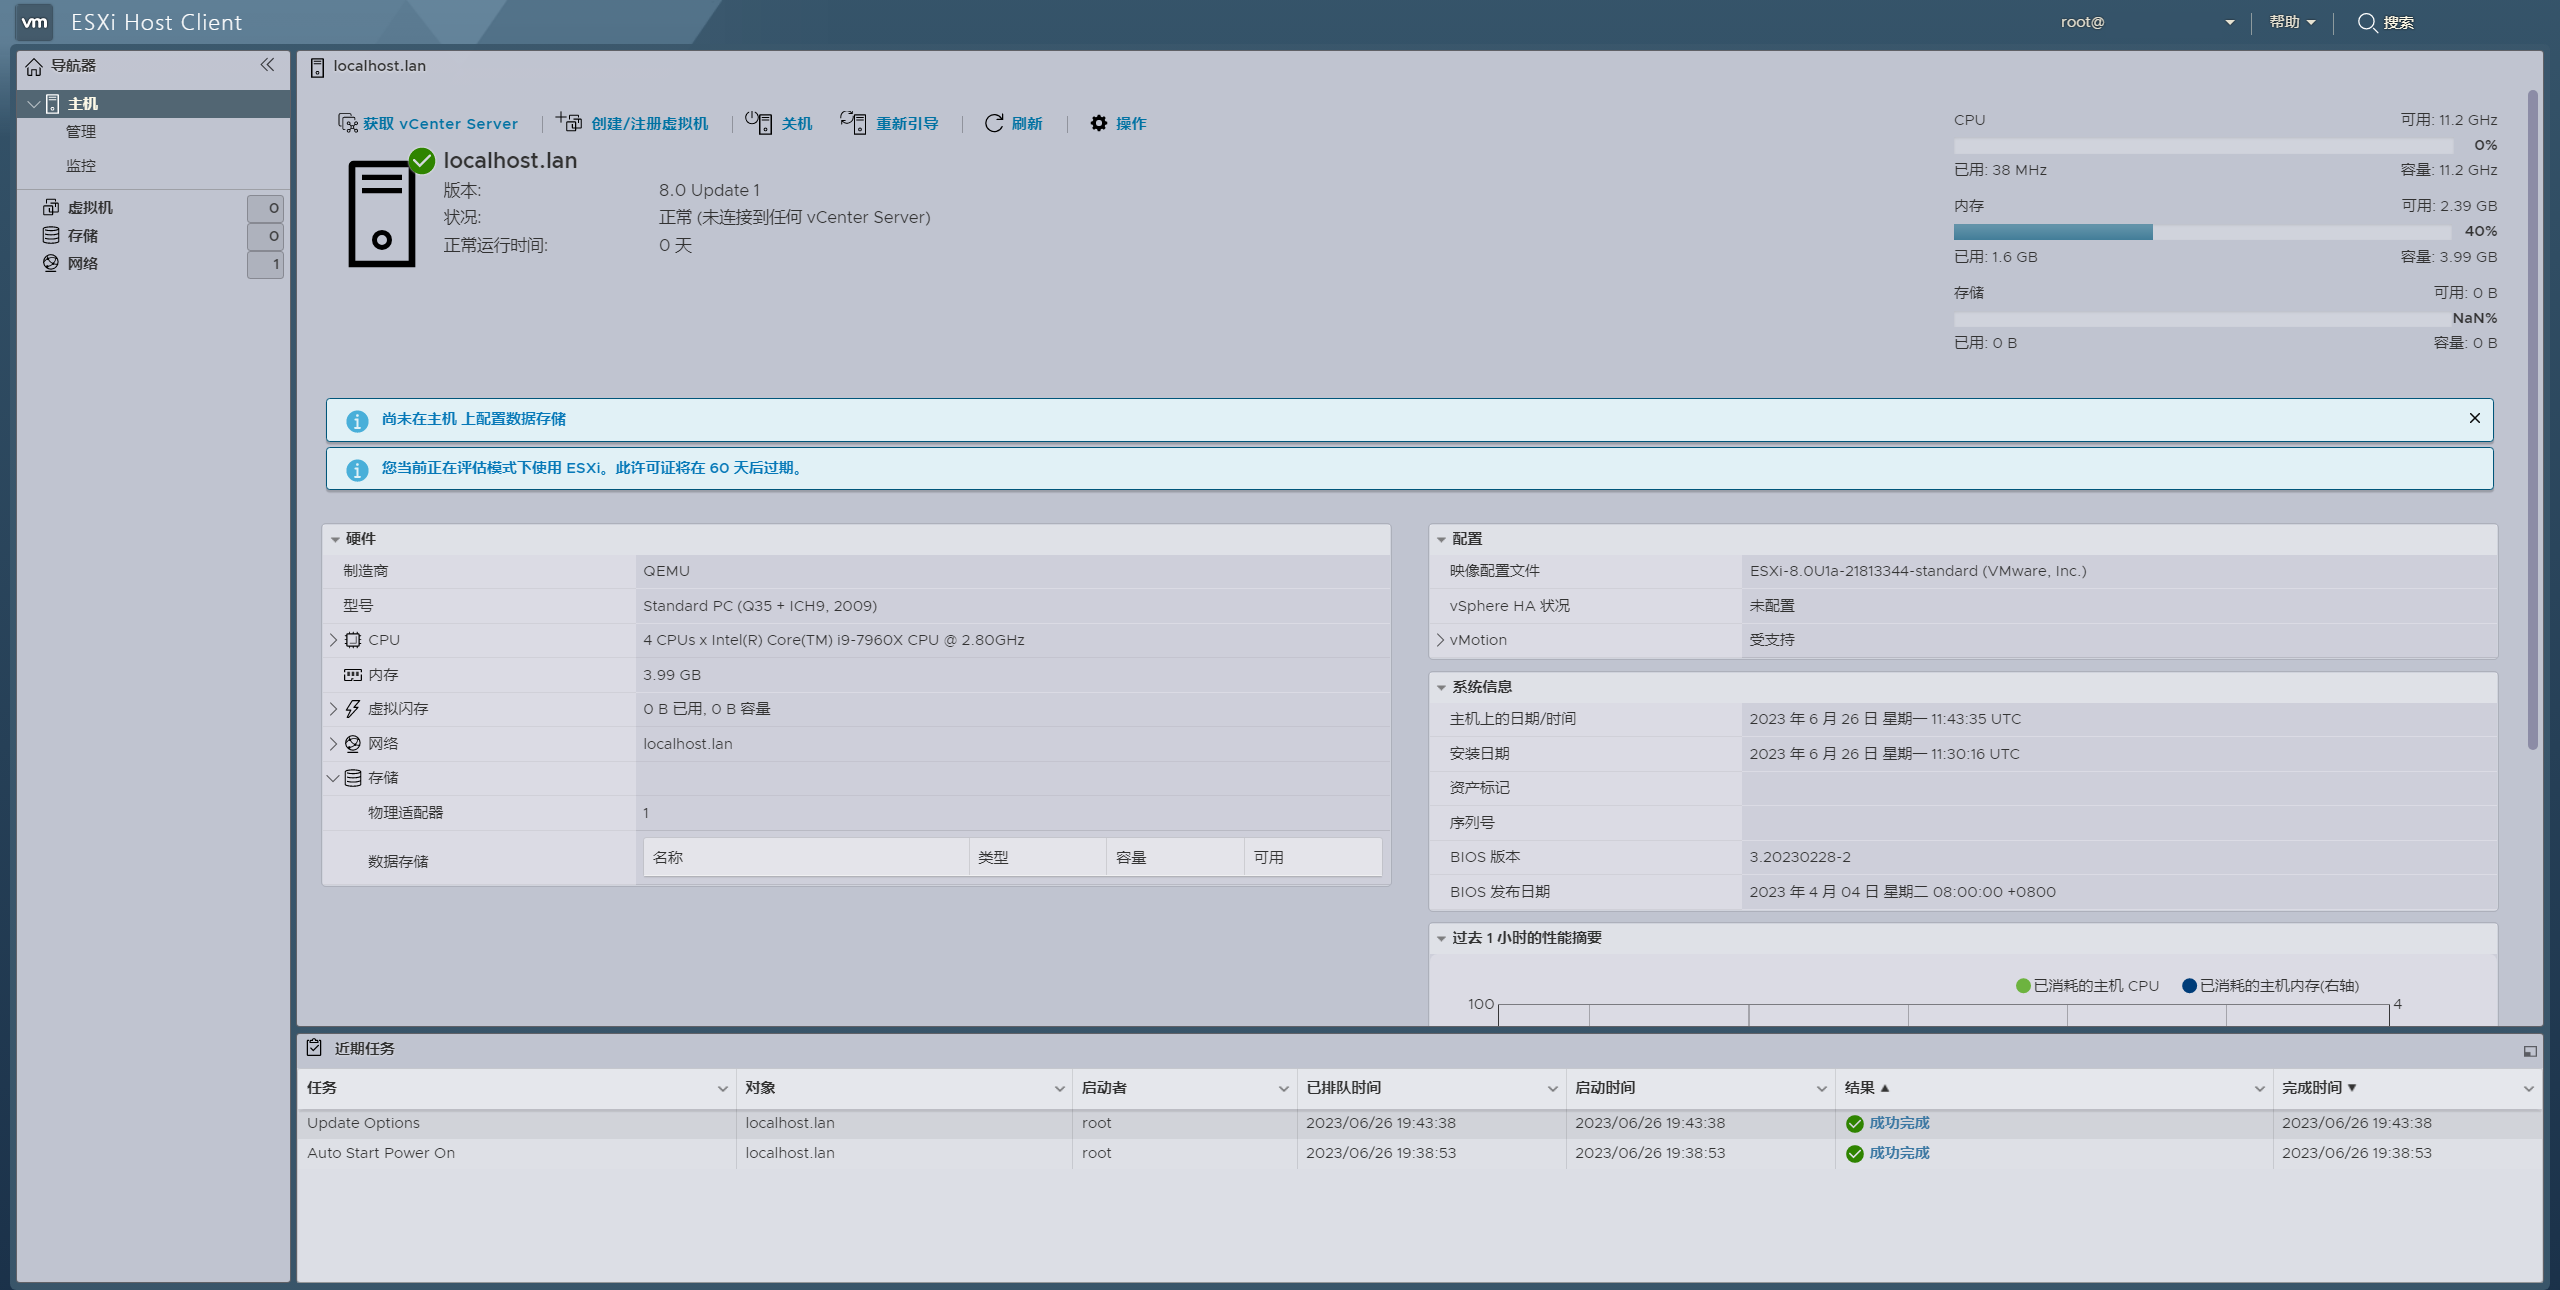Click the search magnifier icon
This screenshot has height=1290, width=2560.
pyautogui.click(x=2367, y=23)
